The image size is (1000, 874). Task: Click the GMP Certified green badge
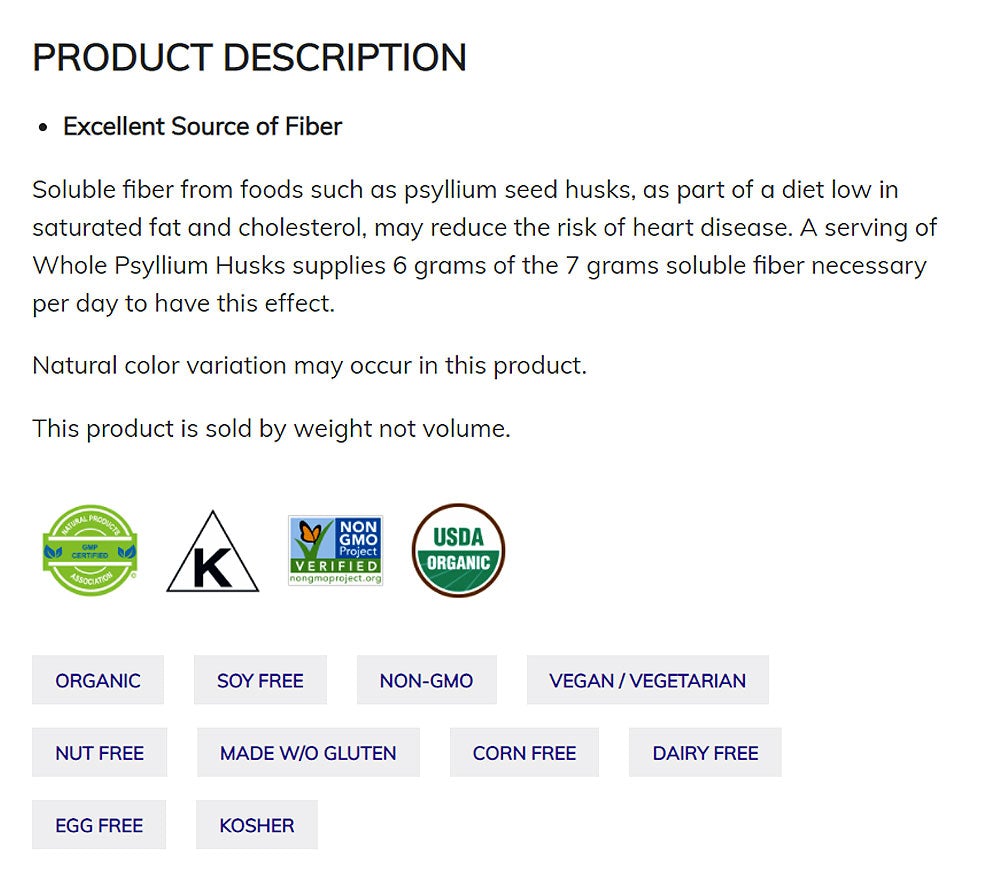pyautogui.click(x=90, y=550)
